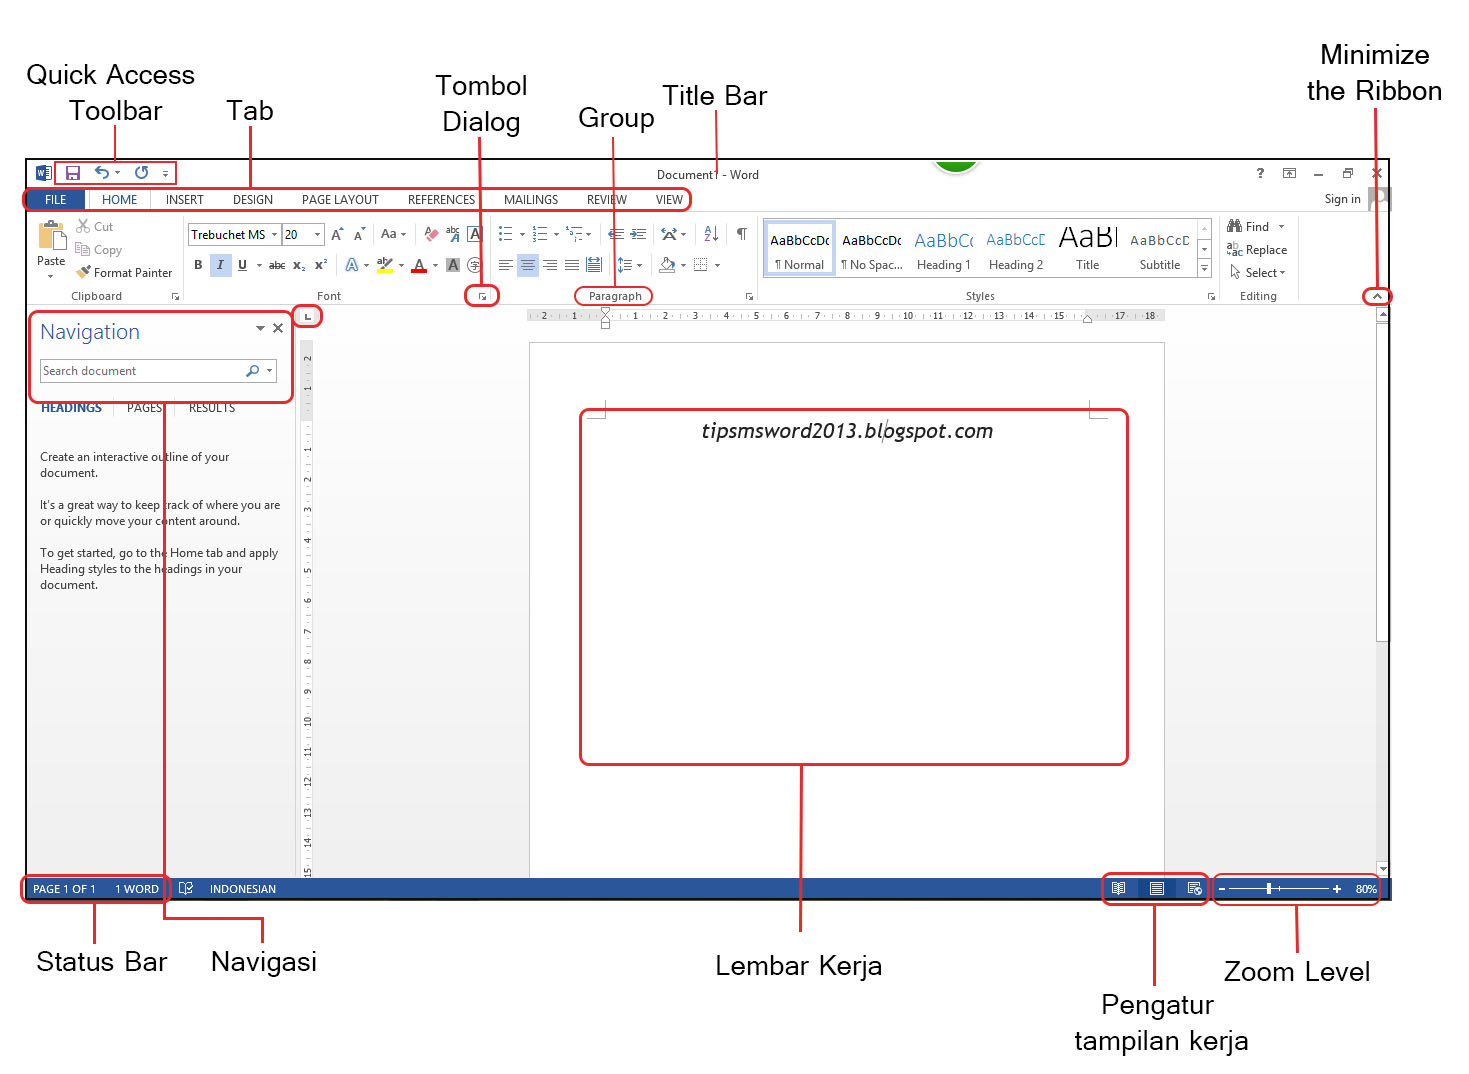Screen dimensions: 1469x1074
Task: Expand the Find dropdown arrow
Action: [1281, 227]
